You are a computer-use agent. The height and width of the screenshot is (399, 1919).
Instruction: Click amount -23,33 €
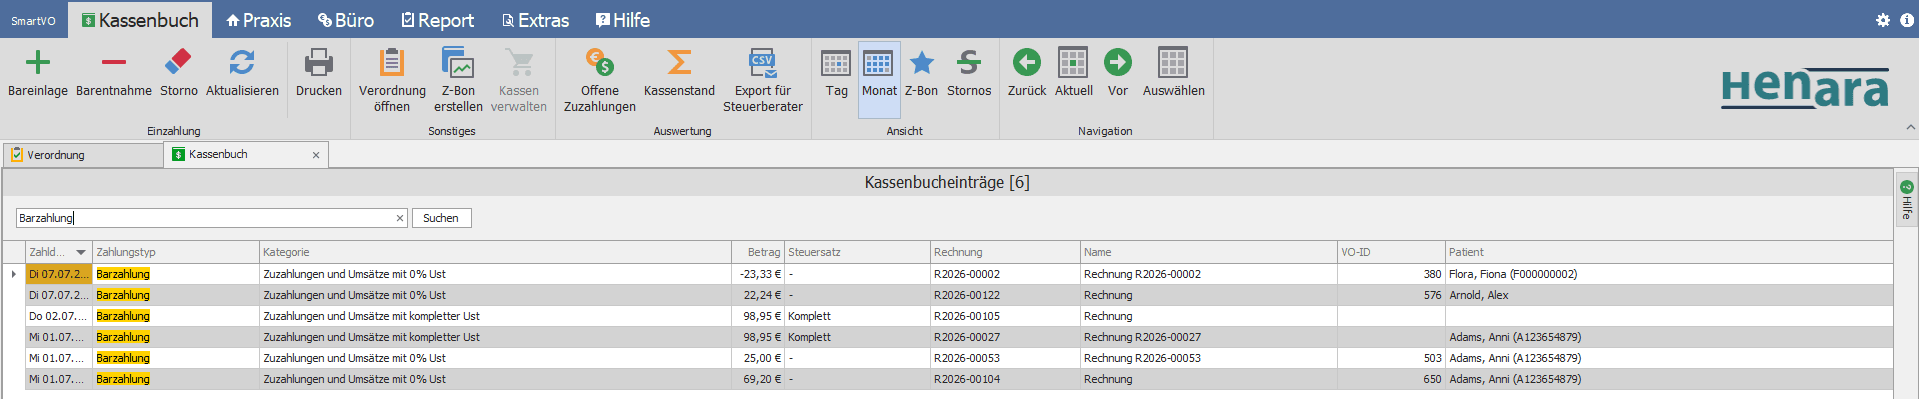760,274
